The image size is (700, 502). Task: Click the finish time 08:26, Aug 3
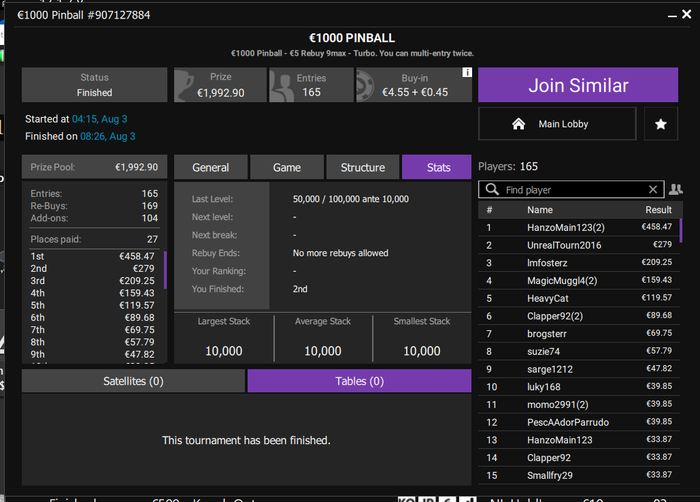click(x=108, y=136)
